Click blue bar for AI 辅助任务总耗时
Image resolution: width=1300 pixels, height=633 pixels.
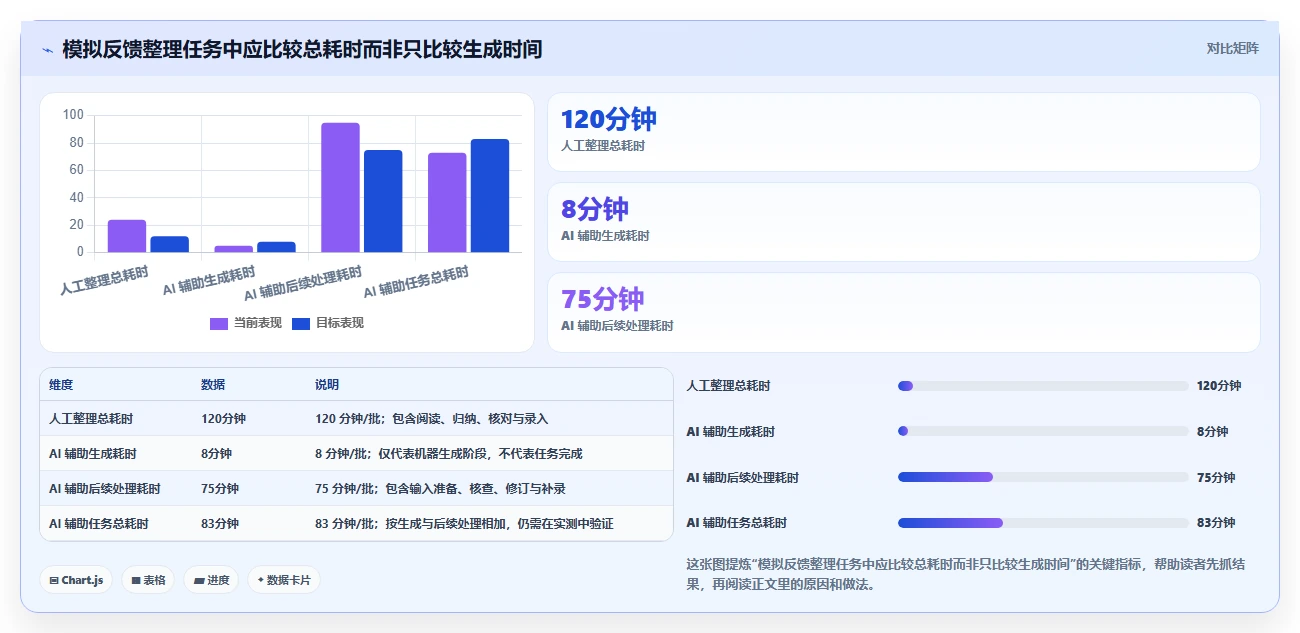pyautogui.click(x=490, y=195)
